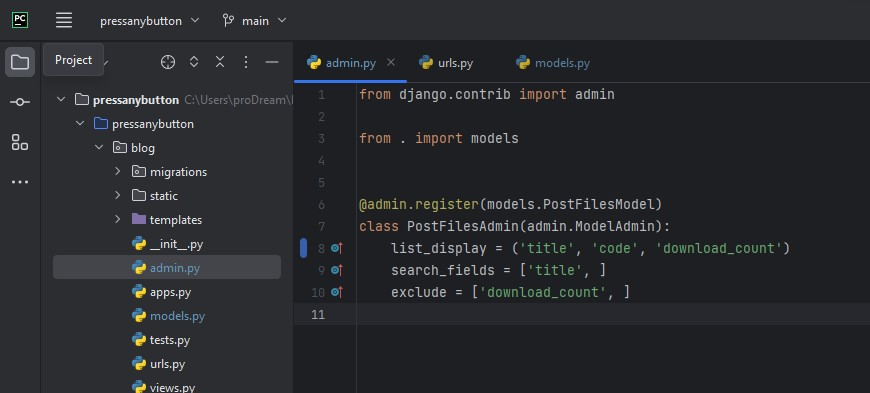Click django.contrib in the import line
This screenshot has height=393, width=870.
point(454,94)
